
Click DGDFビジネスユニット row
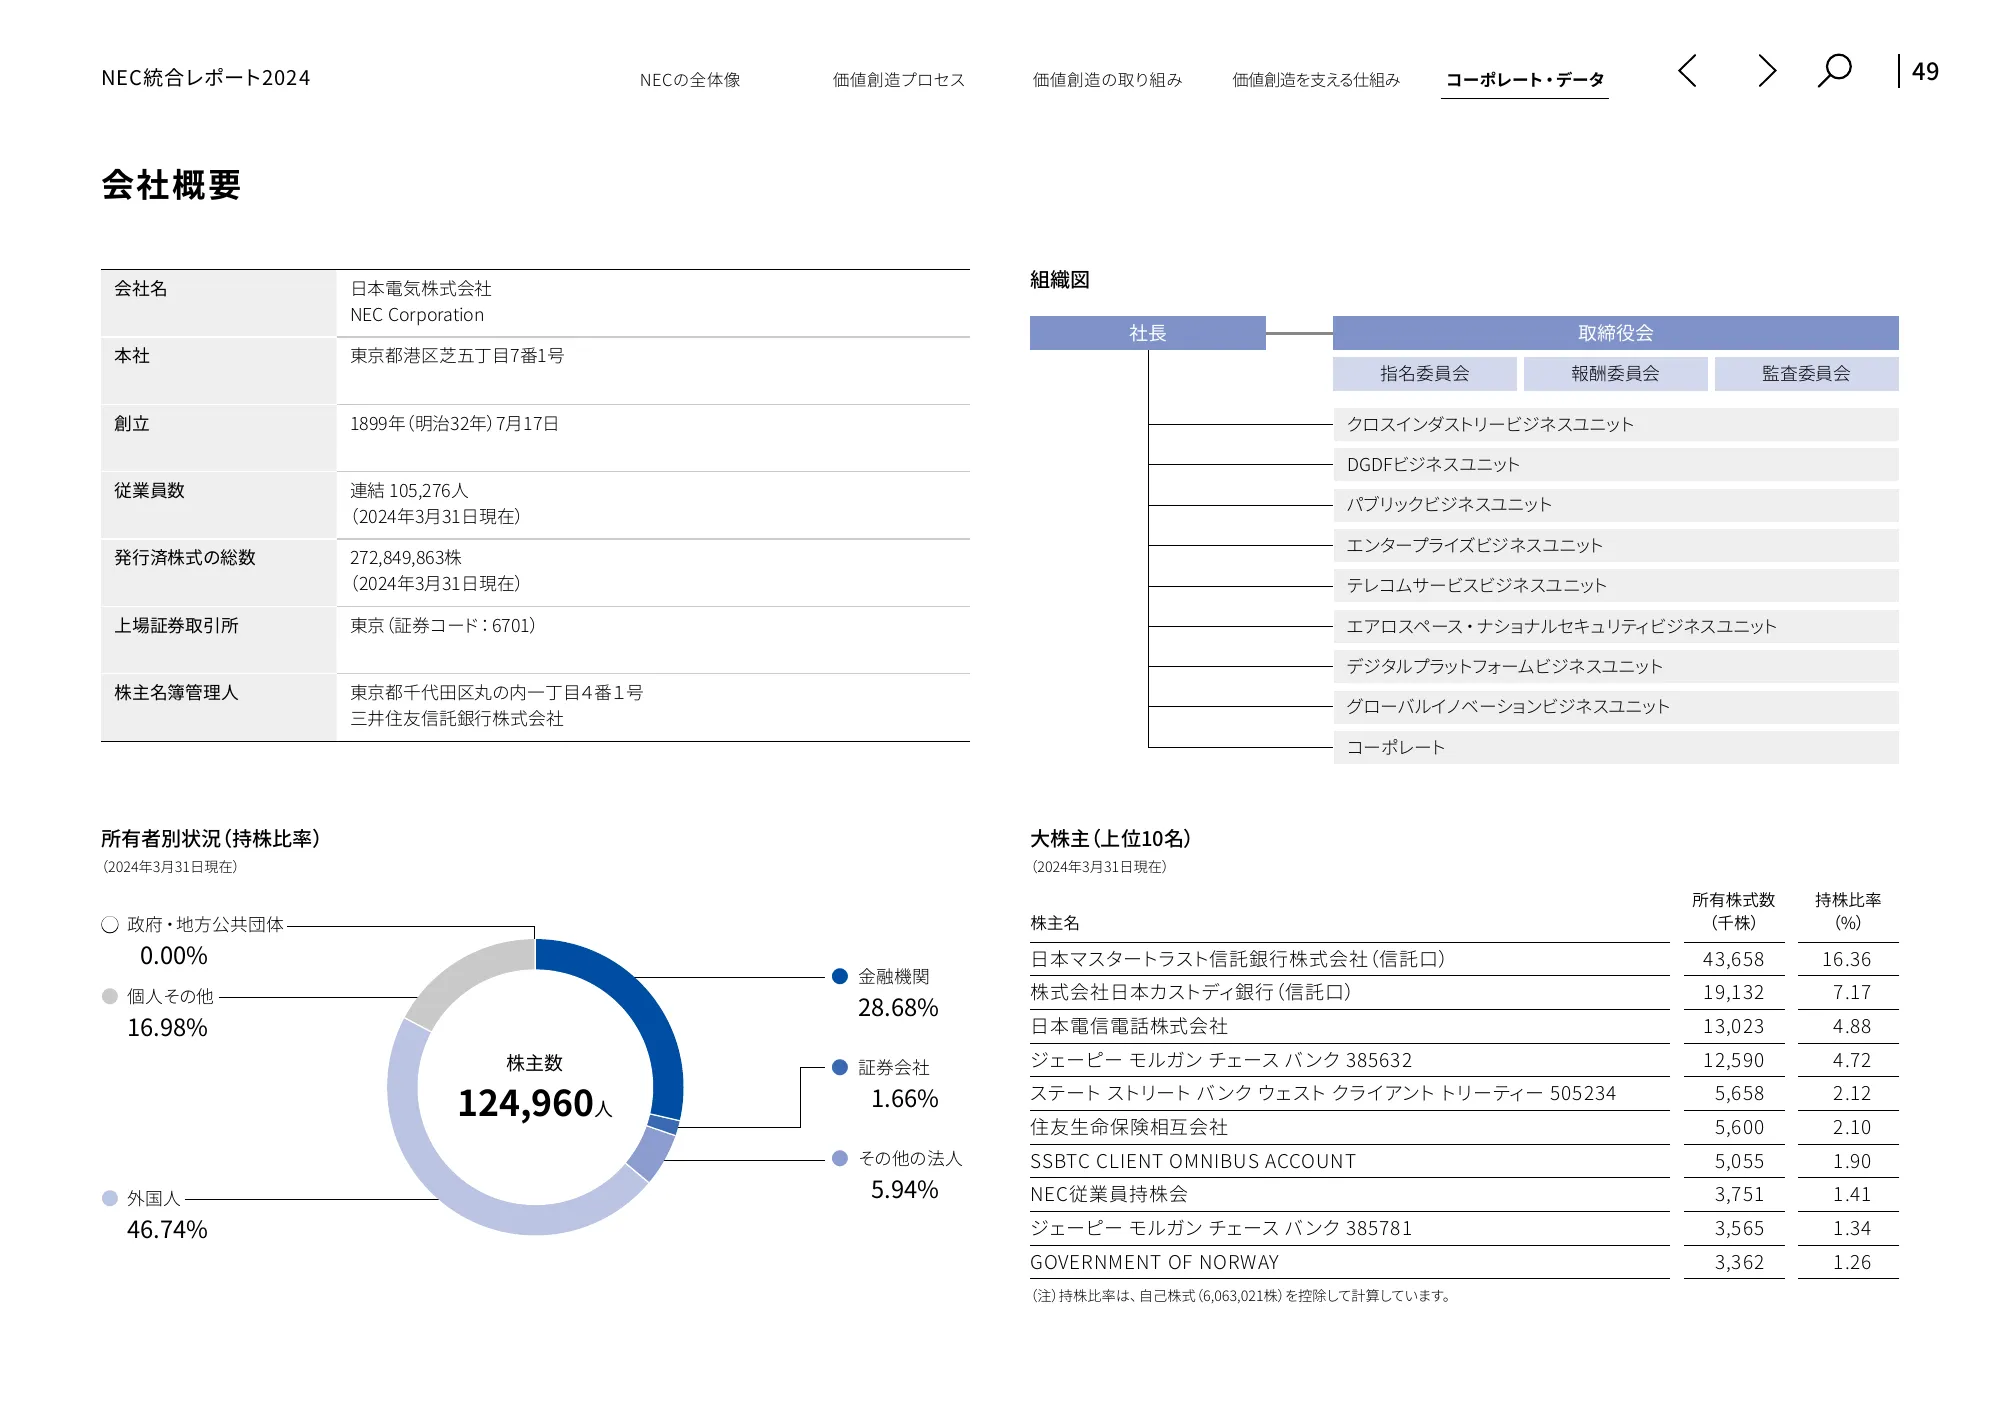tap(1616, 465)
